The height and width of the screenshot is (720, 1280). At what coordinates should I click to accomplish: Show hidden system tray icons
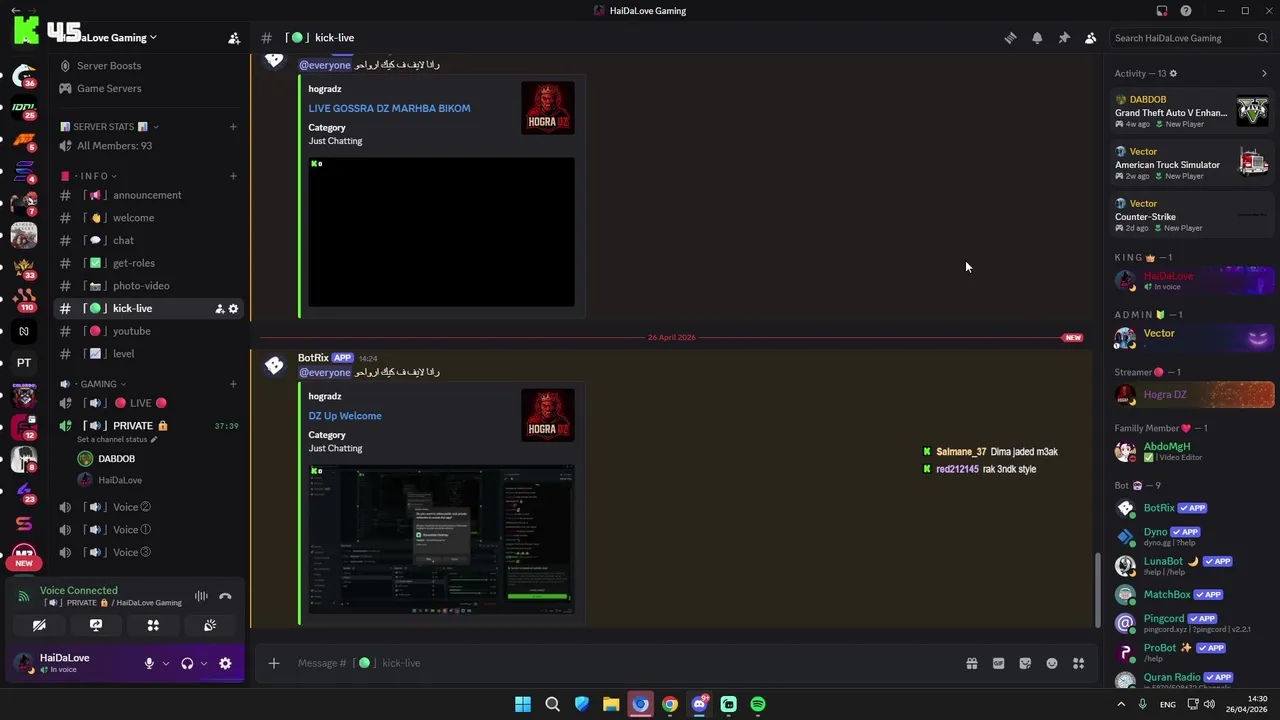coord(1121,705)
